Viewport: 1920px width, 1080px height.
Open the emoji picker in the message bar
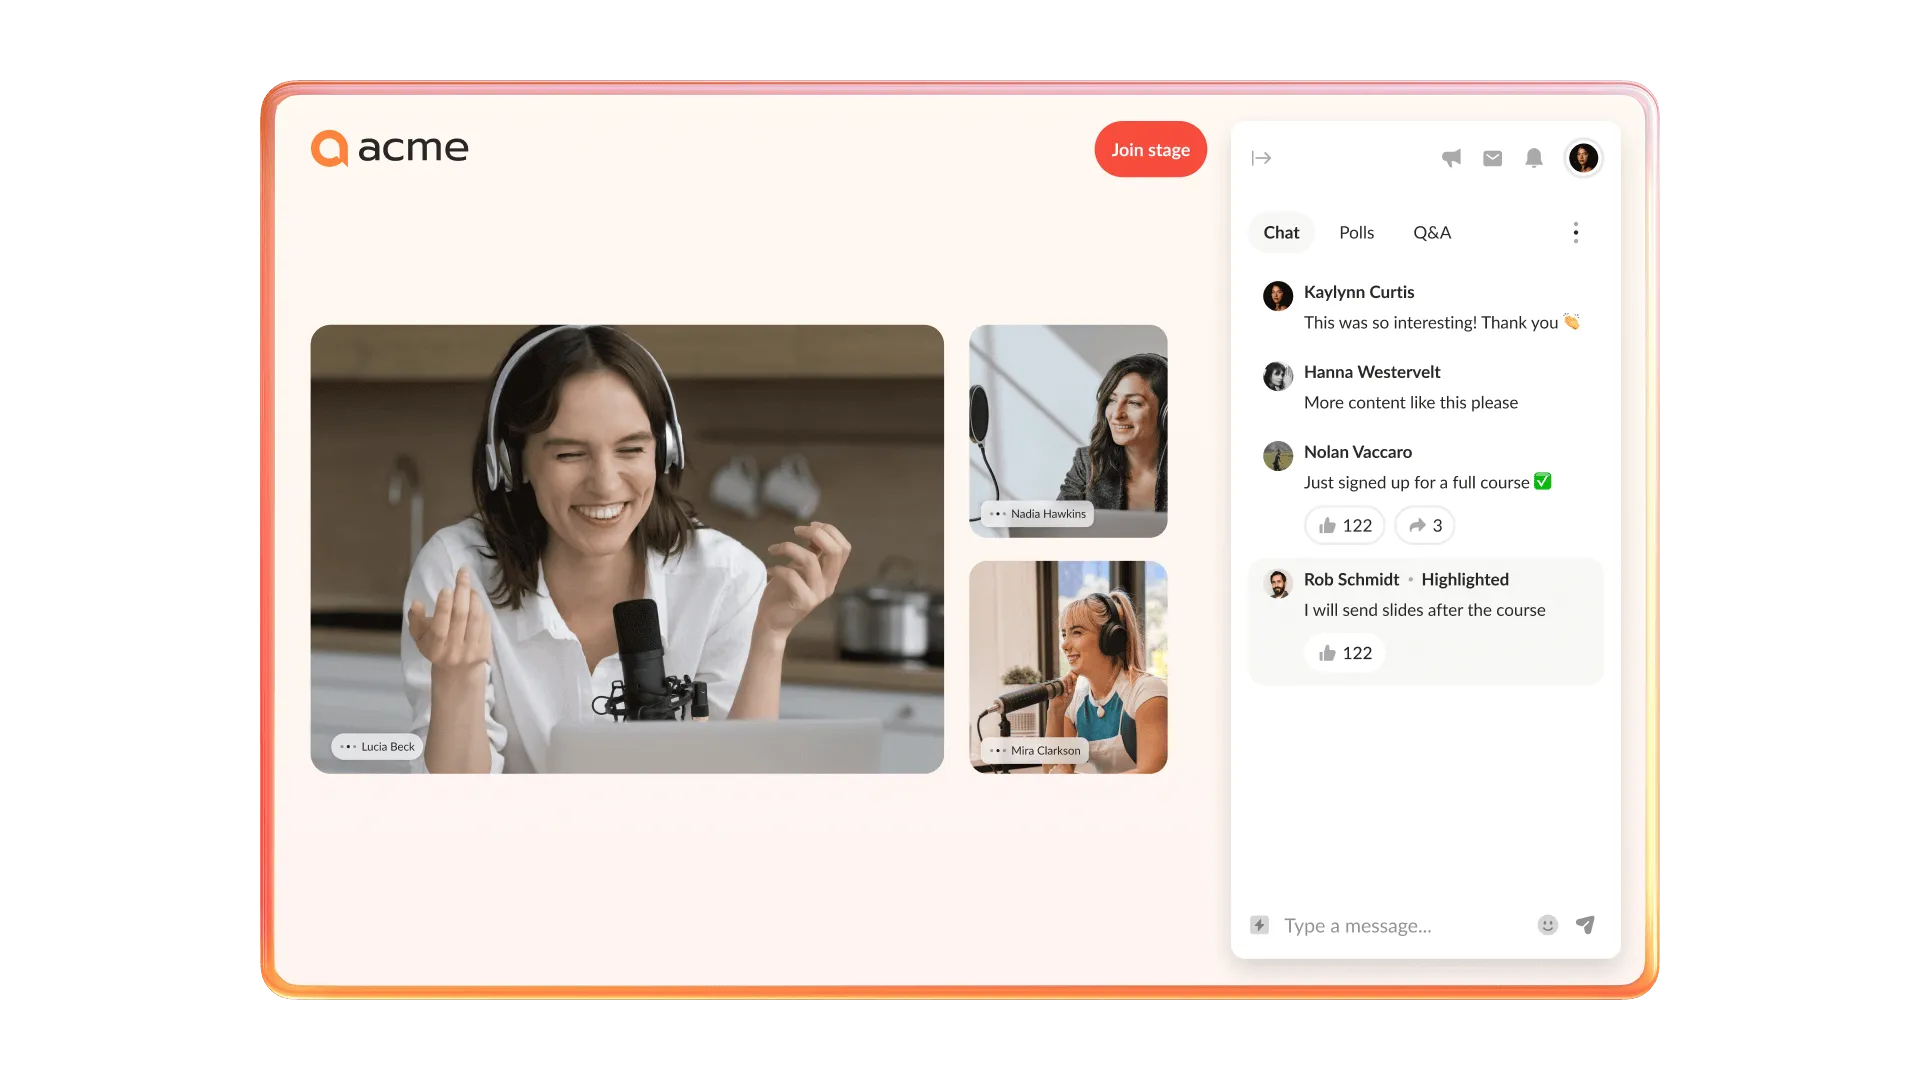[1546, 925]
